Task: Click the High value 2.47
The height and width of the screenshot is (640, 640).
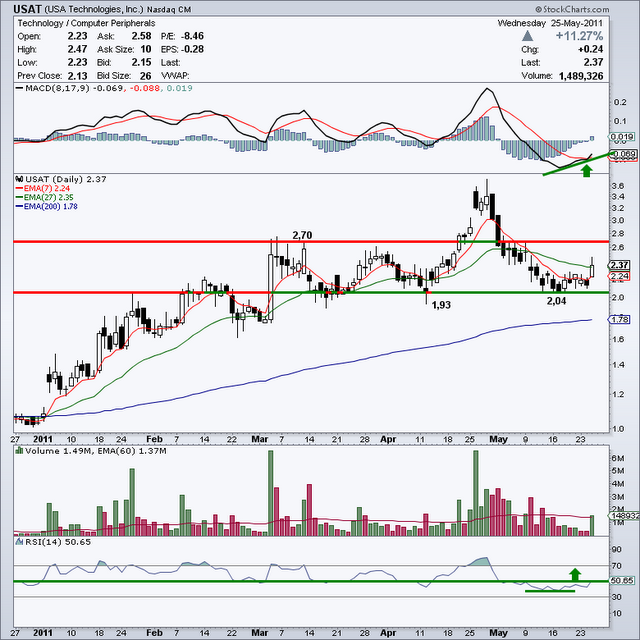Action: coord(78,49)
